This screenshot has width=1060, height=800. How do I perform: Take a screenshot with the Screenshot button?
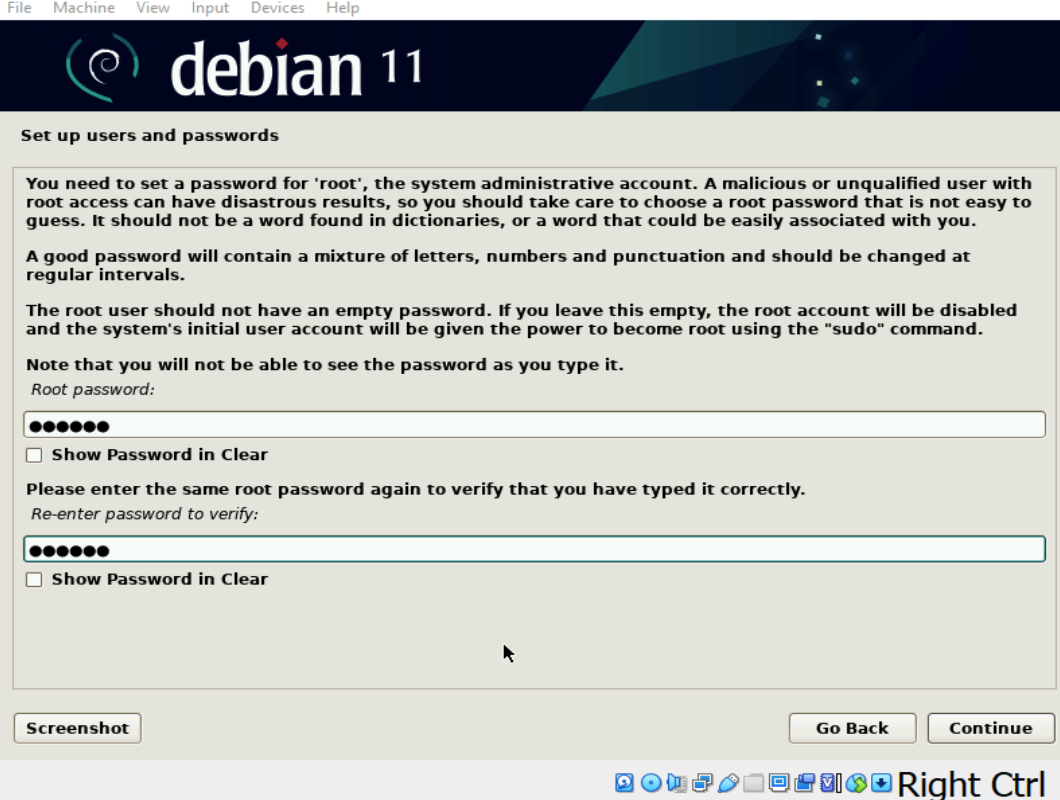tap(77, 727)
